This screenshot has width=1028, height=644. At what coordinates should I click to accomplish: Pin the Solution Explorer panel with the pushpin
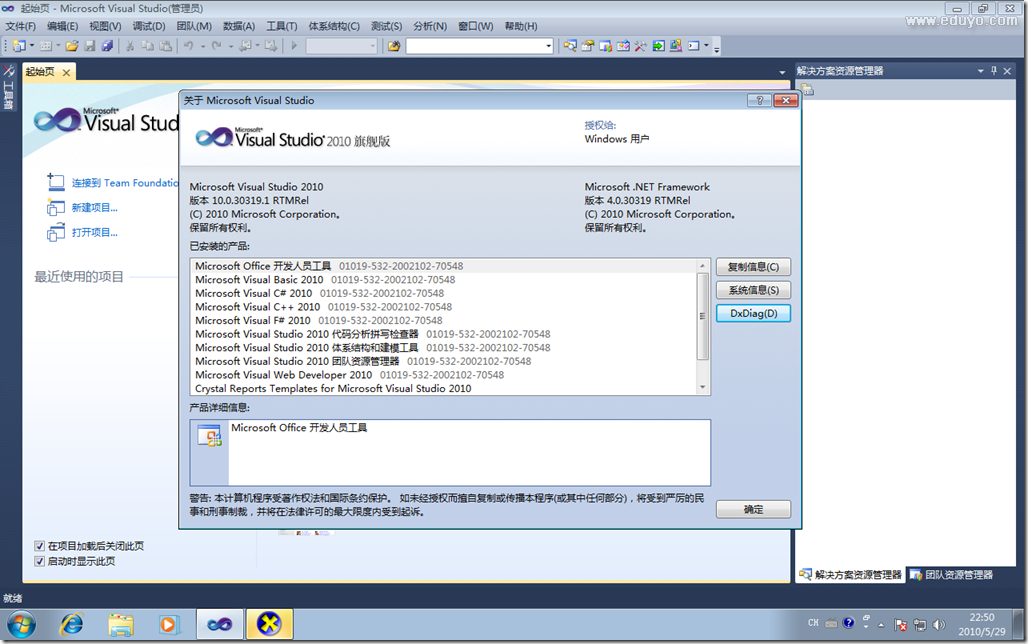tap(993, 71)
